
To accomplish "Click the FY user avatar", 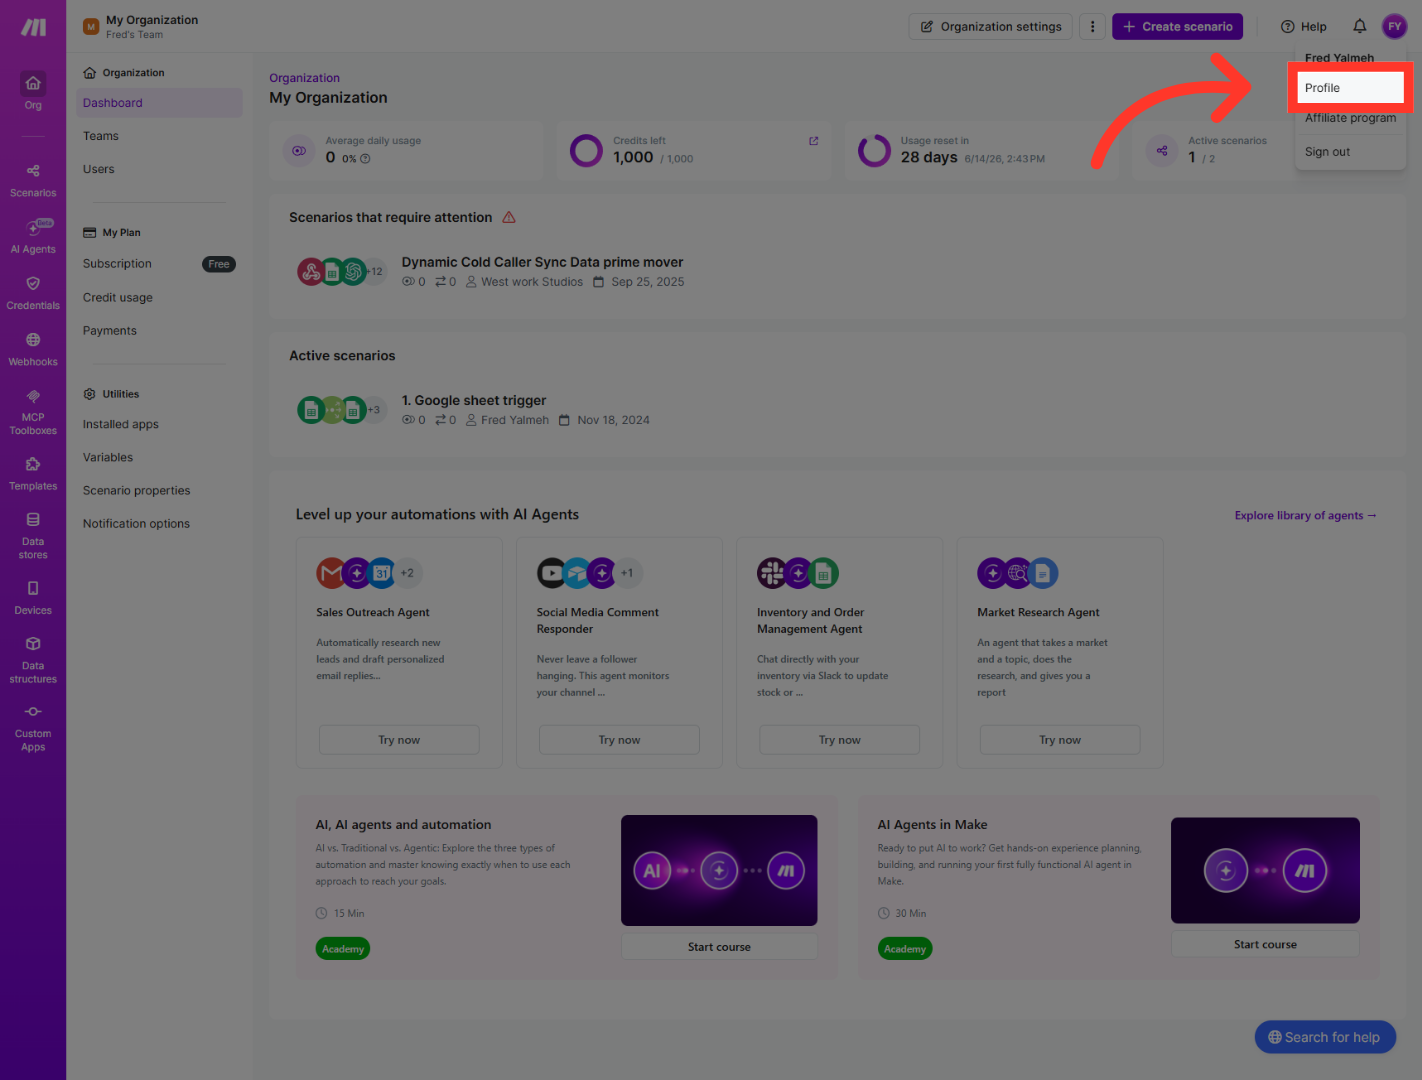I will point(1394,26).
